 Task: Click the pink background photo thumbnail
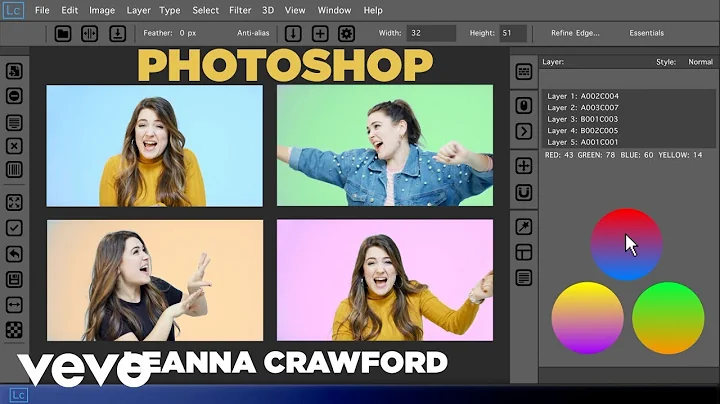385,280
